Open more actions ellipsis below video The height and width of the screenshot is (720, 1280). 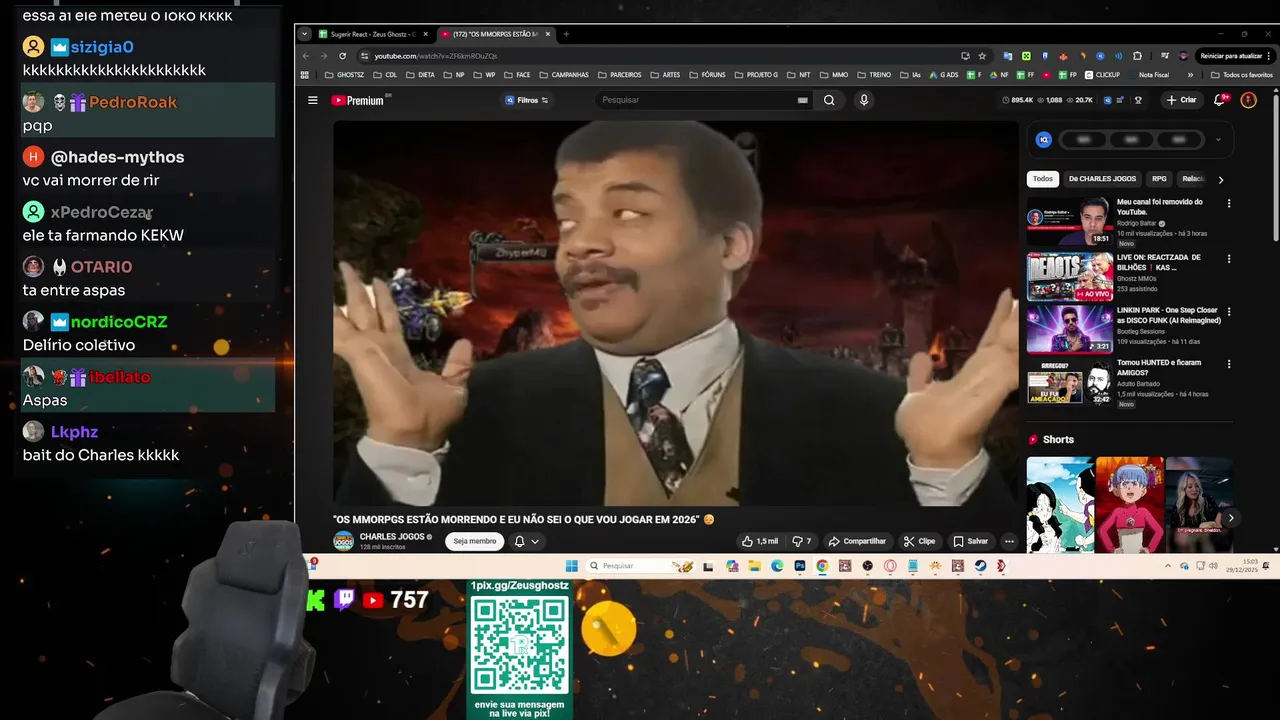(1009, 541)
